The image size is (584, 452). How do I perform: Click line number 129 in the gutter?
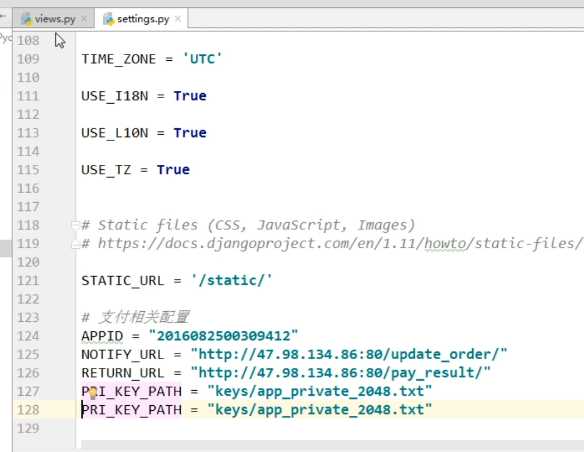tap(28, 428)
